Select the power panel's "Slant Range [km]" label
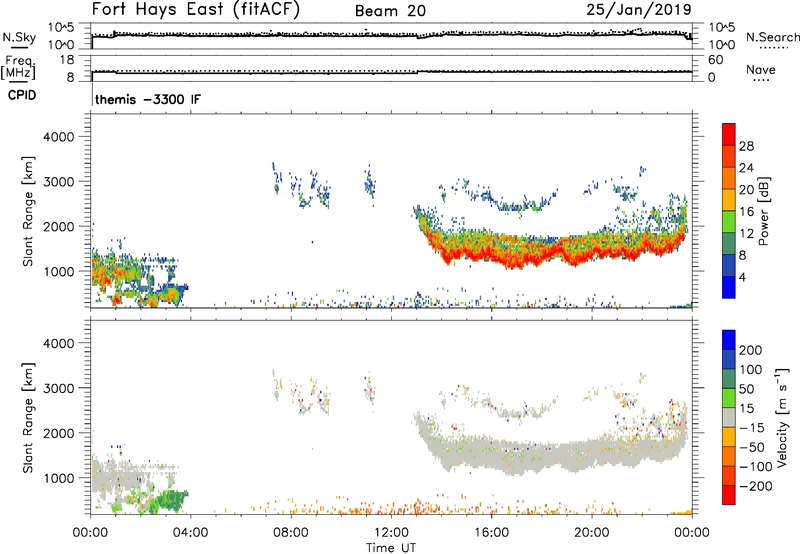Viewport: 800px width, 554px height. point(28,211)
